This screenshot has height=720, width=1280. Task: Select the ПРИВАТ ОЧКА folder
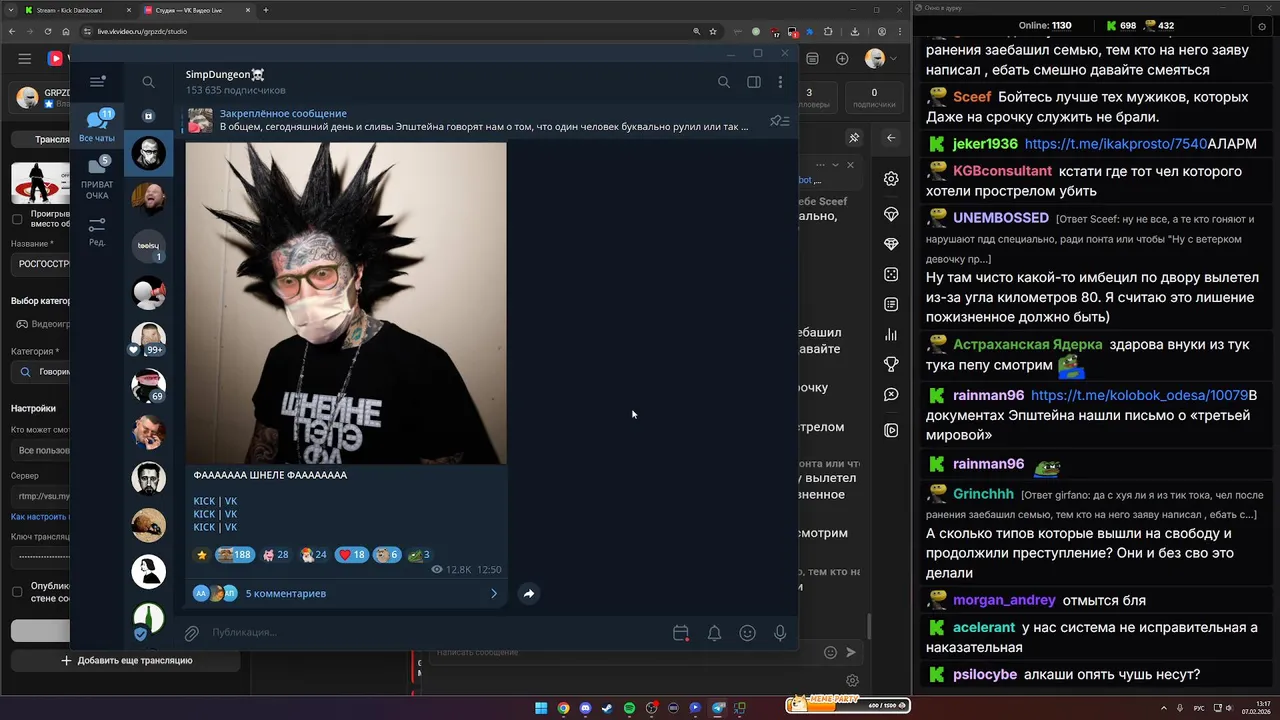click(97, 178)
